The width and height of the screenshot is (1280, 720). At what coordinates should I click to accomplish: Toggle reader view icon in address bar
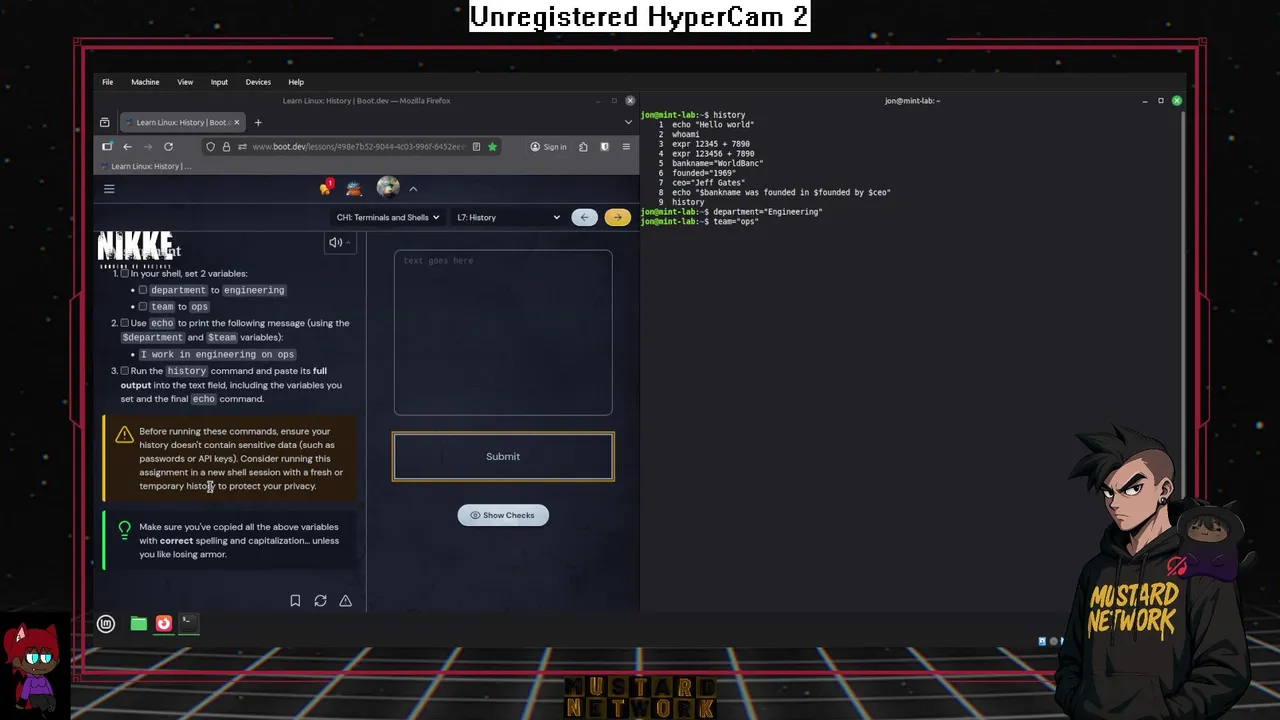click(476, 147)
